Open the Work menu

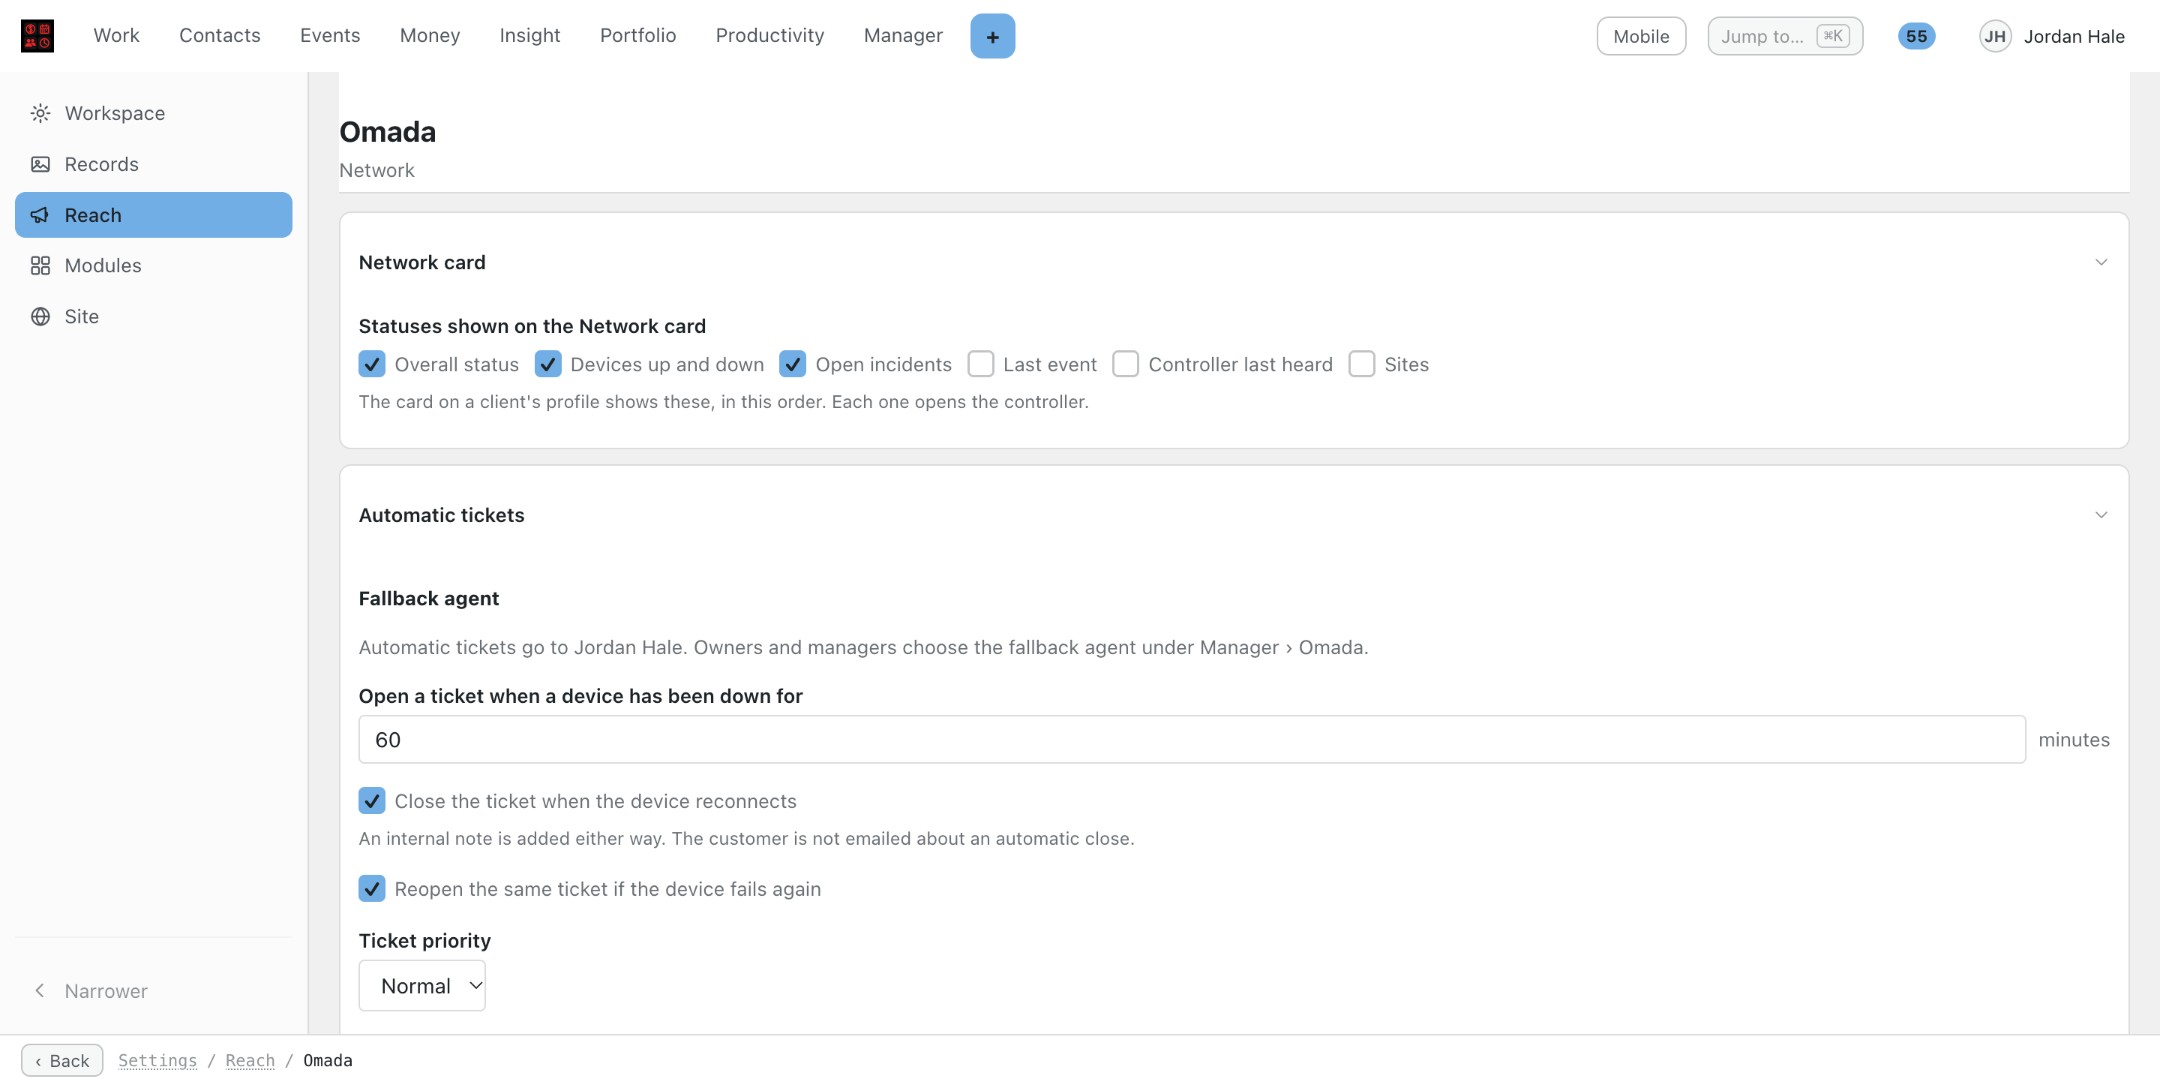coord(116,35)
